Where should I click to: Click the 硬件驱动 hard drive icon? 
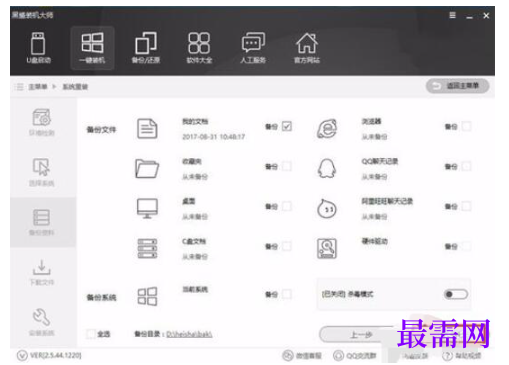[327, 248]
